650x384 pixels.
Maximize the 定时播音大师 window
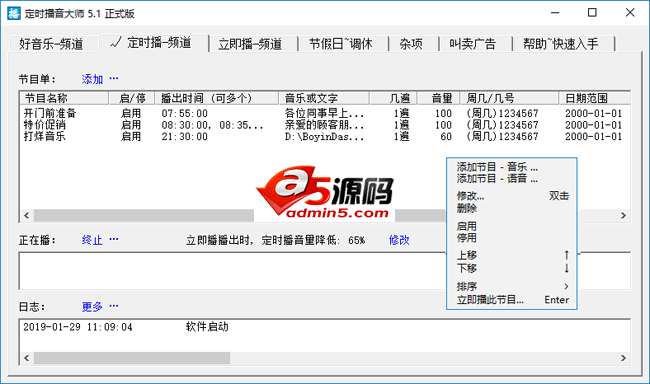592,13
